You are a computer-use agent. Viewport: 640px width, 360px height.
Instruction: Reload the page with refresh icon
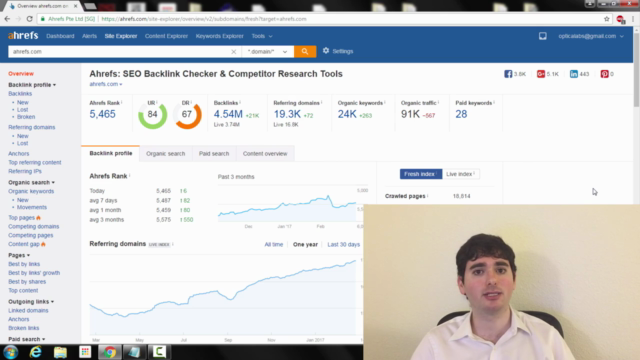[x=29, y=19]
